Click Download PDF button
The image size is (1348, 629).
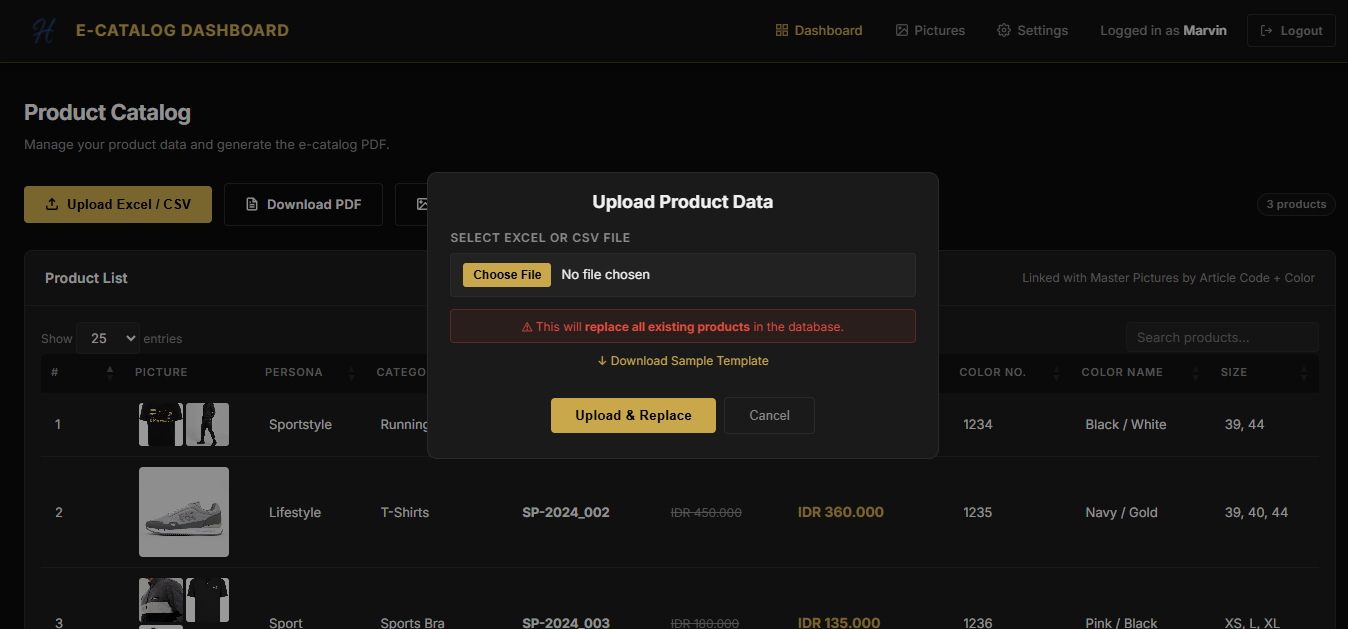pyautogui.click(x=303, y=204)
